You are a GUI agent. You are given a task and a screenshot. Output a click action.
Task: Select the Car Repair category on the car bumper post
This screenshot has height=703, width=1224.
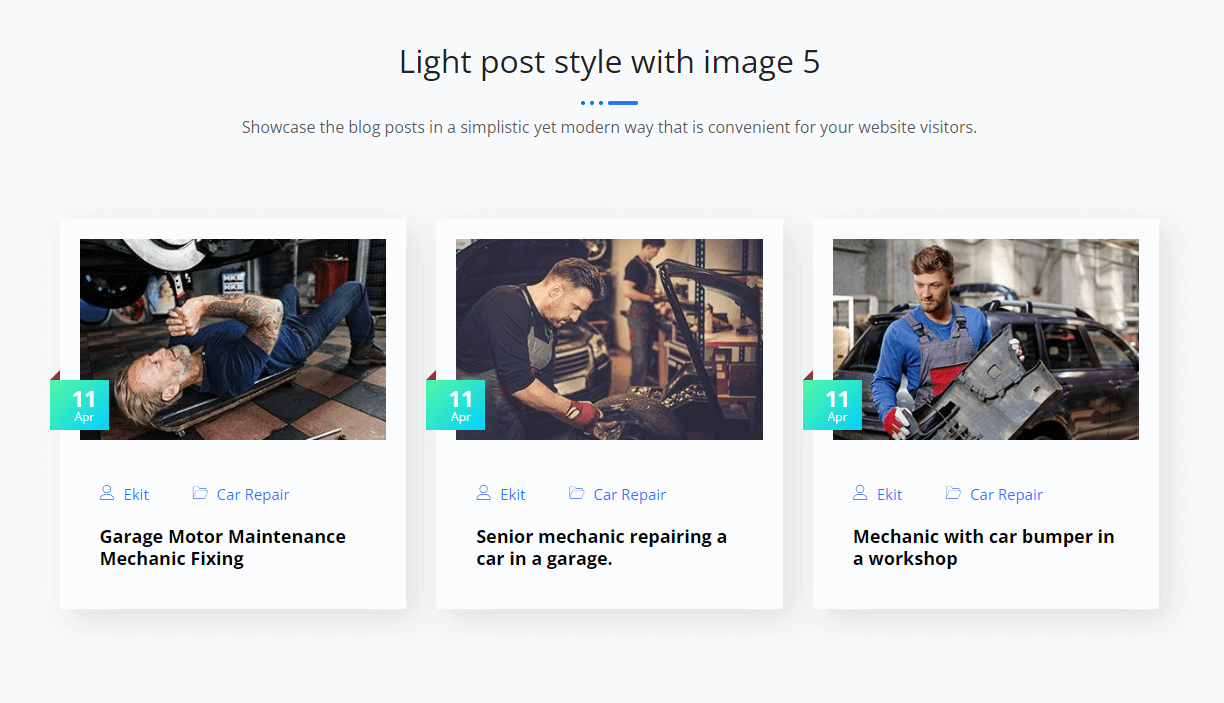pyautogui.click(x=1006, y=495)
